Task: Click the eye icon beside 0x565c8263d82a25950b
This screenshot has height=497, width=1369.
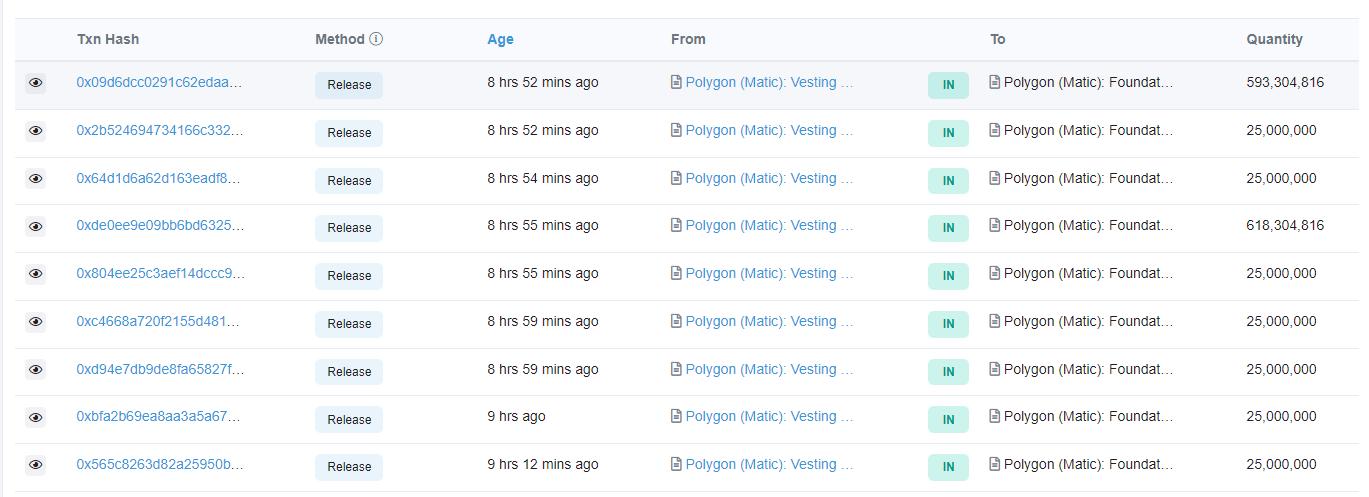Action: pos(36,465)
